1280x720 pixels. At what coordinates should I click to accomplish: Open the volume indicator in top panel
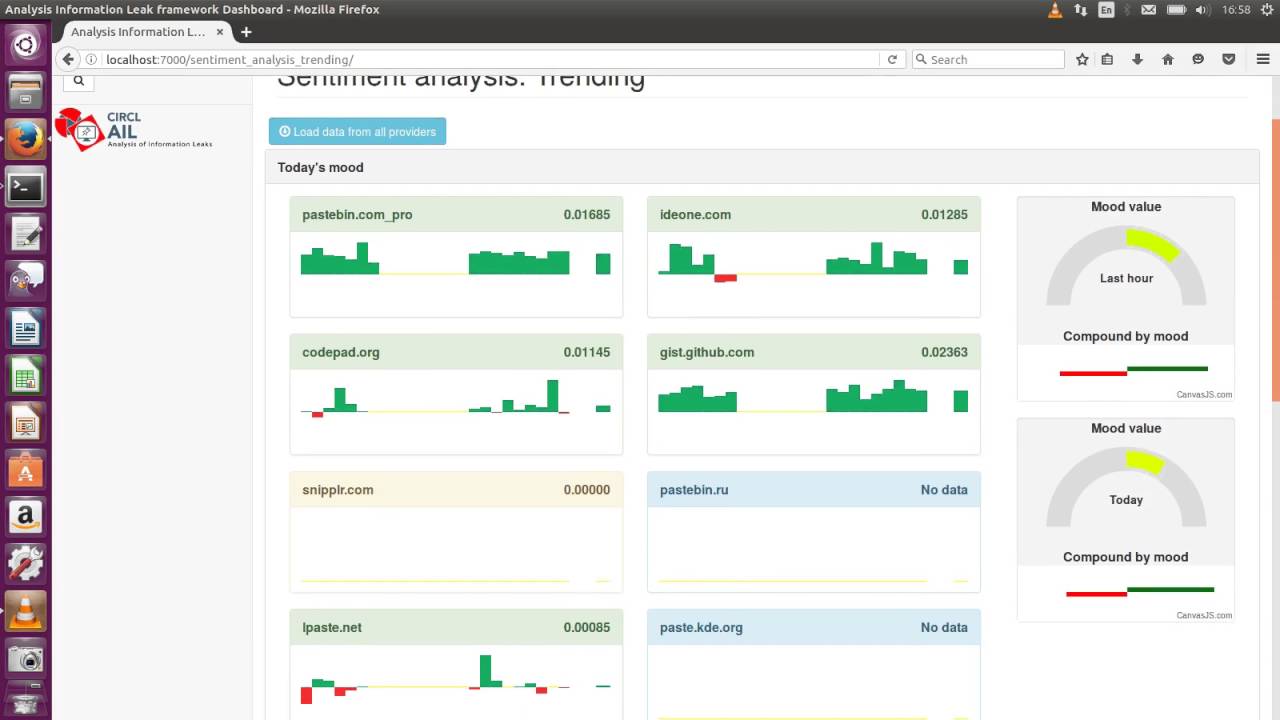pos(1201,10)
